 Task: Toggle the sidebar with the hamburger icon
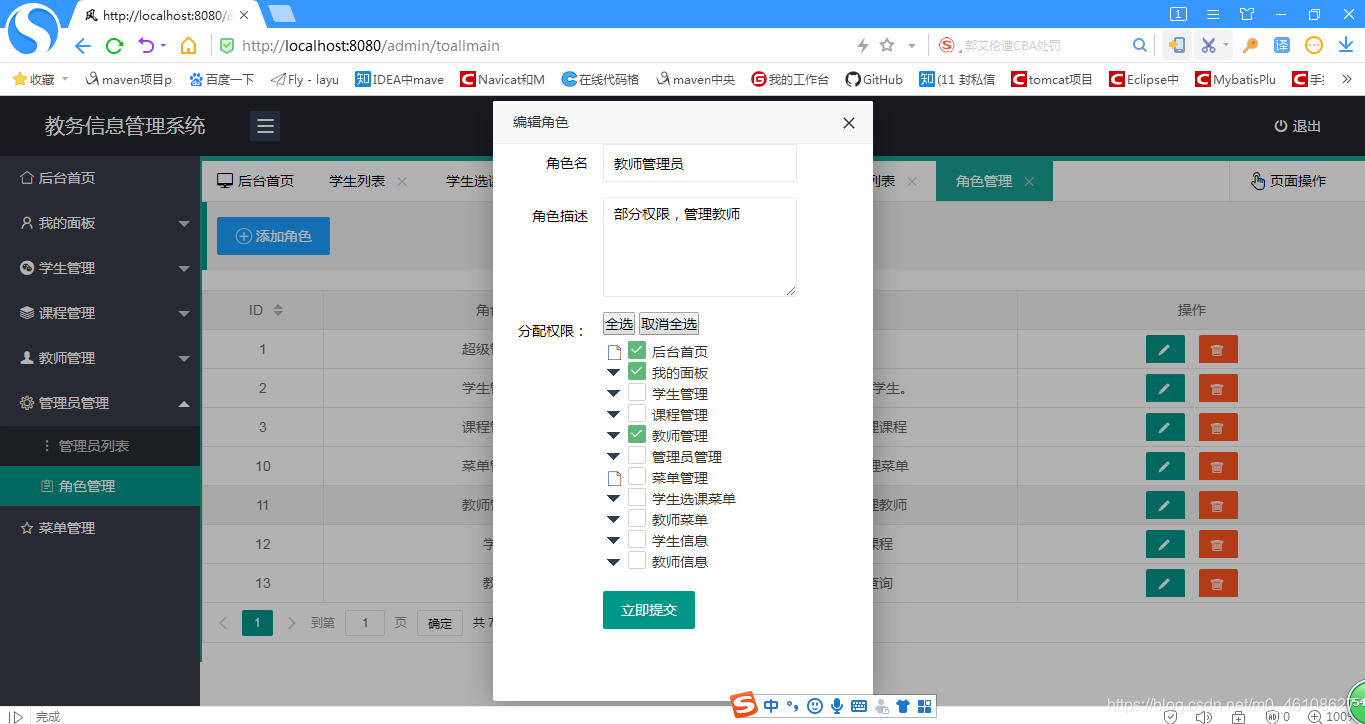(x=265, y=126)
